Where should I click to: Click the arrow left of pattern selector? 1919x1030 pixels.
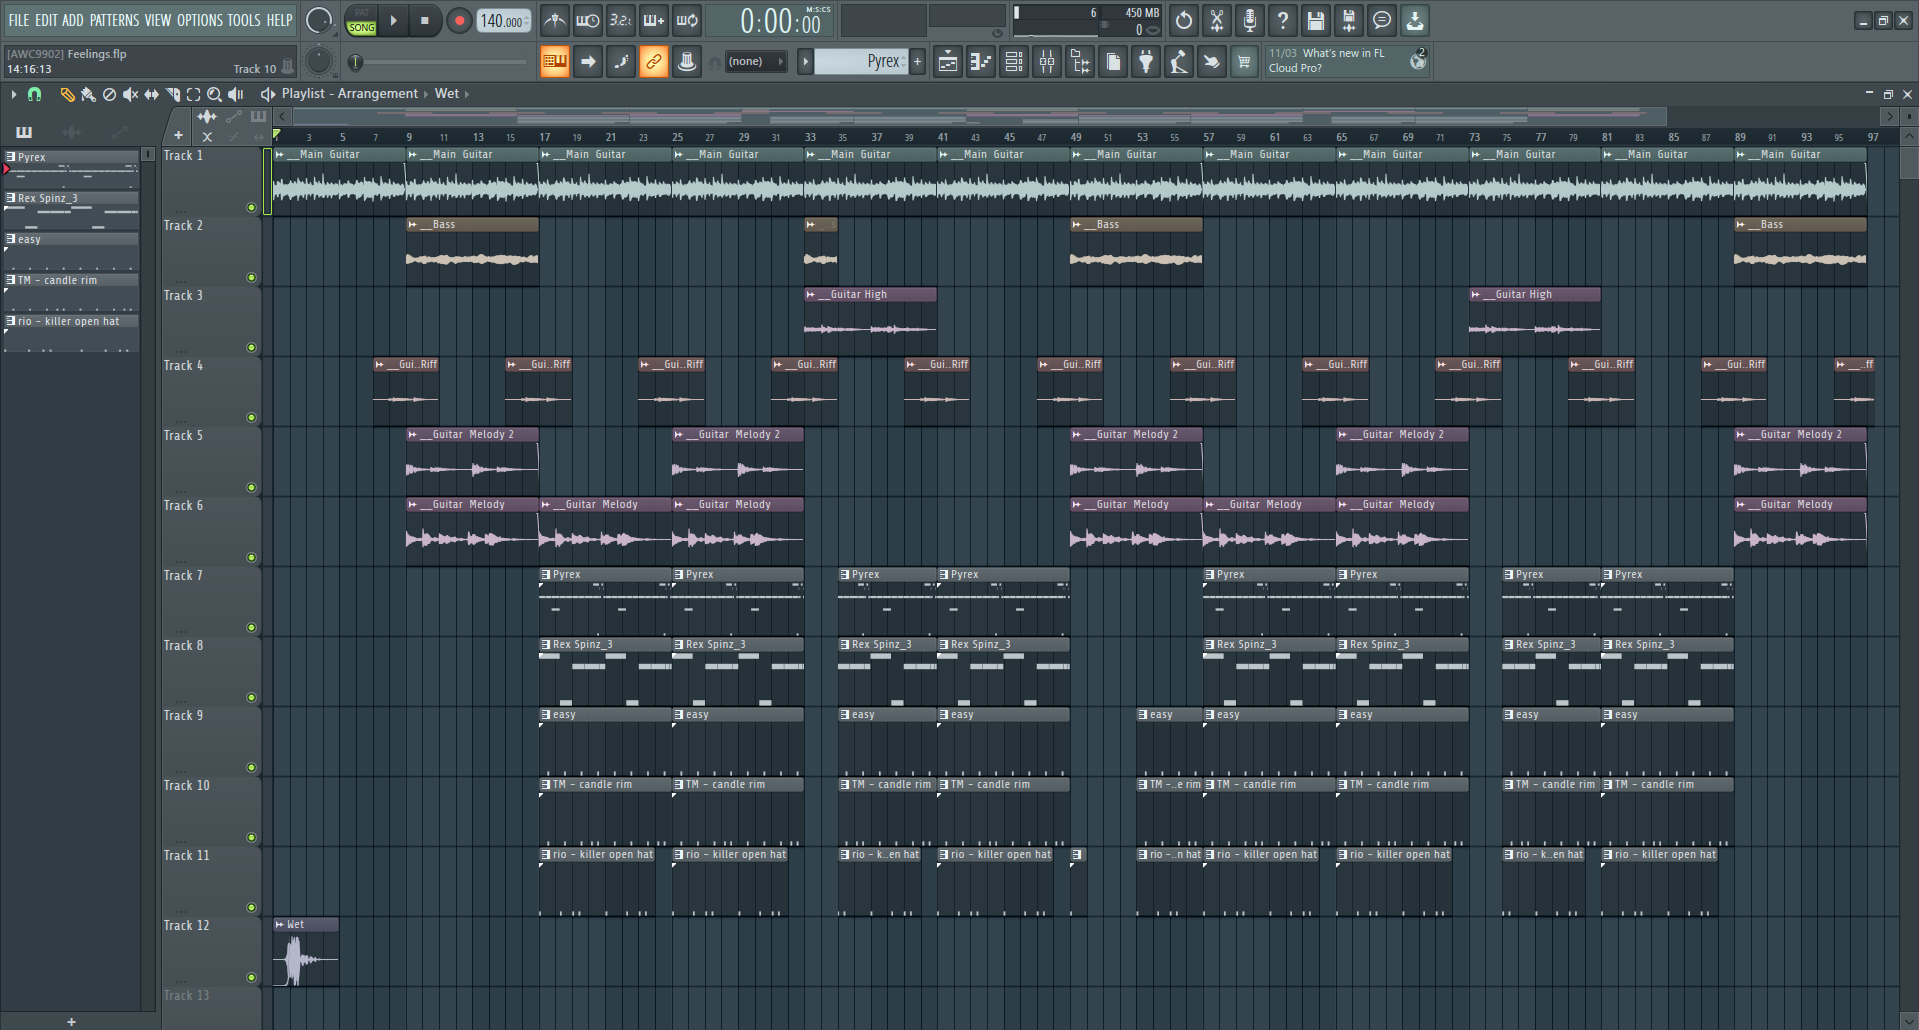coord(805,62)
